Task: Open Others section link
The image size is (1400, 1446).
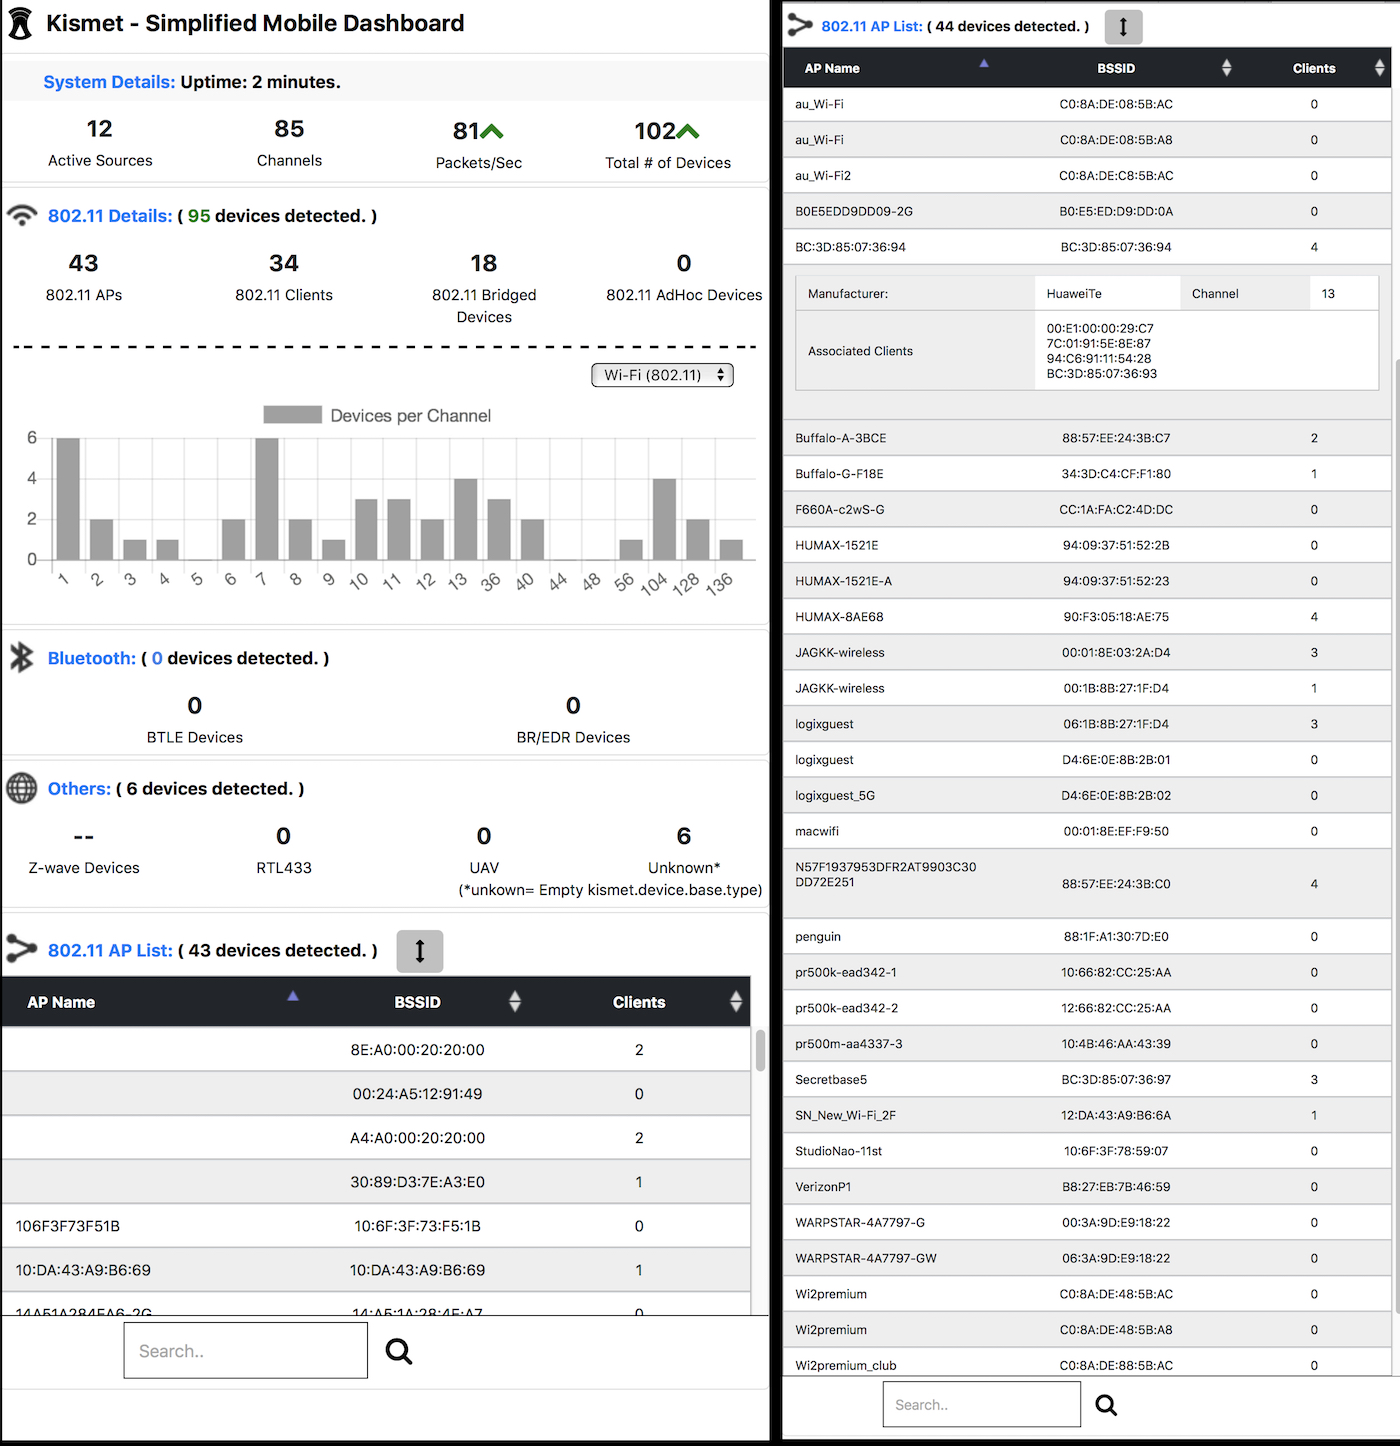Action: point(79,789)
